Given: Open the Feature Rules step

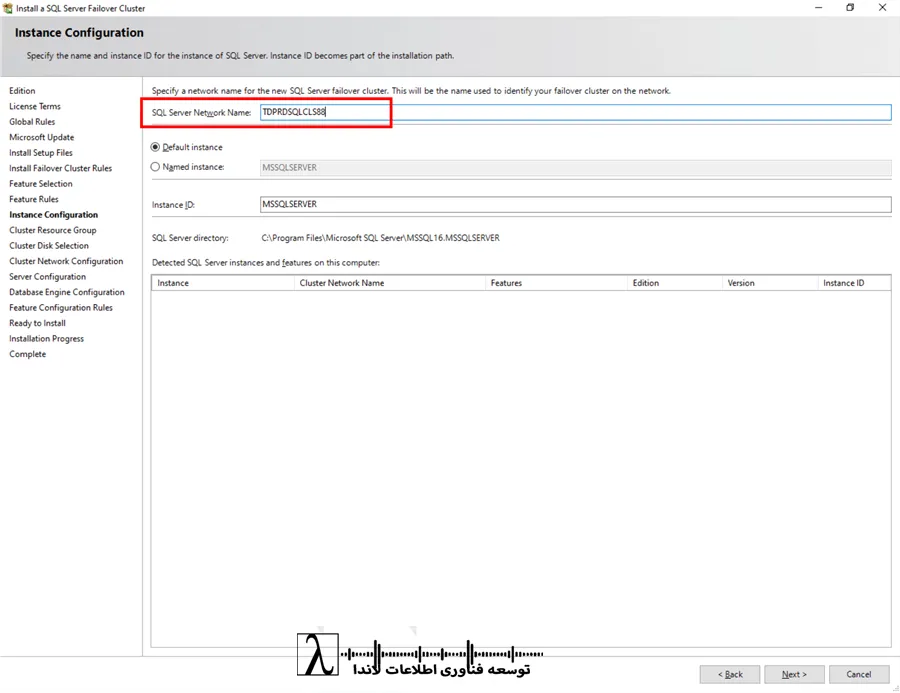Looking at the screenshot, I should click(x=34, y=199).
